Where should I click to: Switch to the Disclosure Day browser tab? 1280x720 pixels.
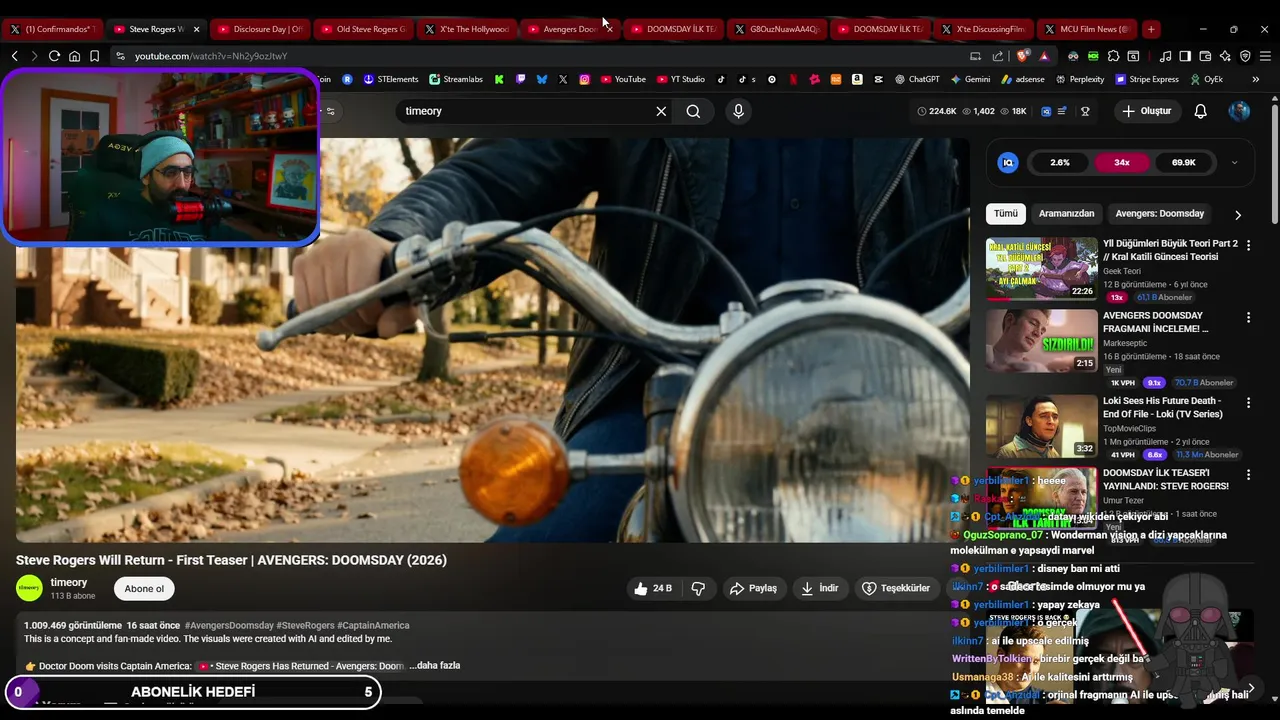tap(260, 29)
